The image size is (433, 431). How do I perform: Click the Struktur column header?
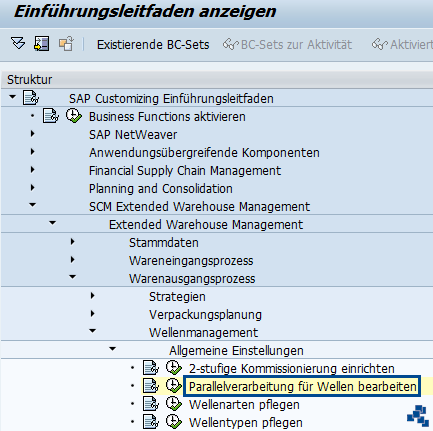click(217, 79)
